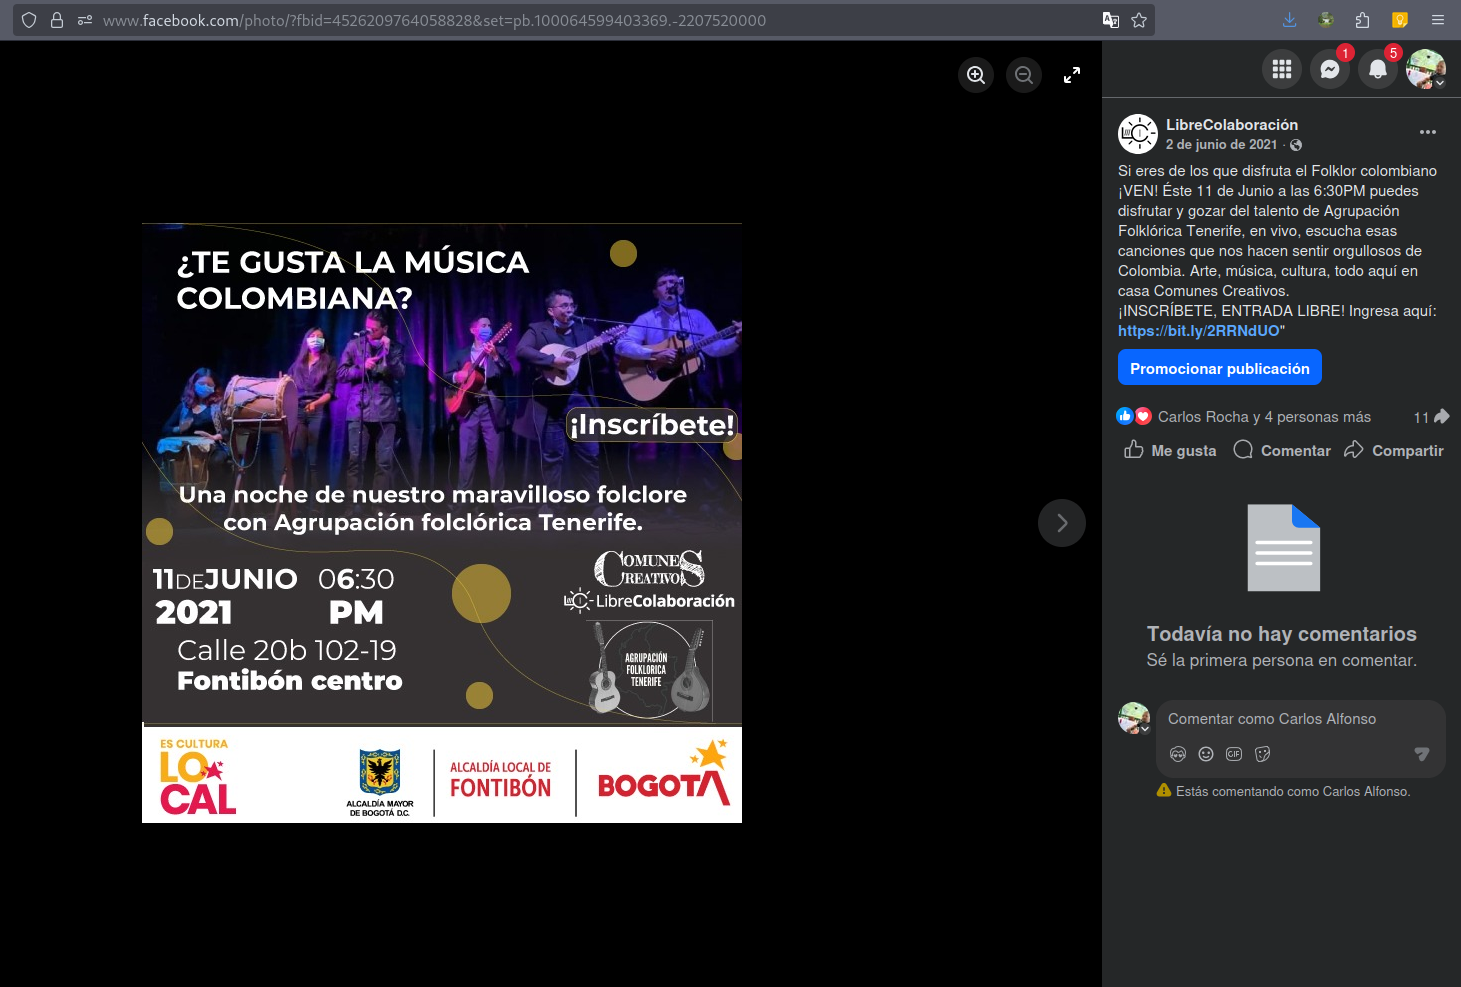Open the emoji picker in comment box

pyautogui.click(x=1206, y=754)
